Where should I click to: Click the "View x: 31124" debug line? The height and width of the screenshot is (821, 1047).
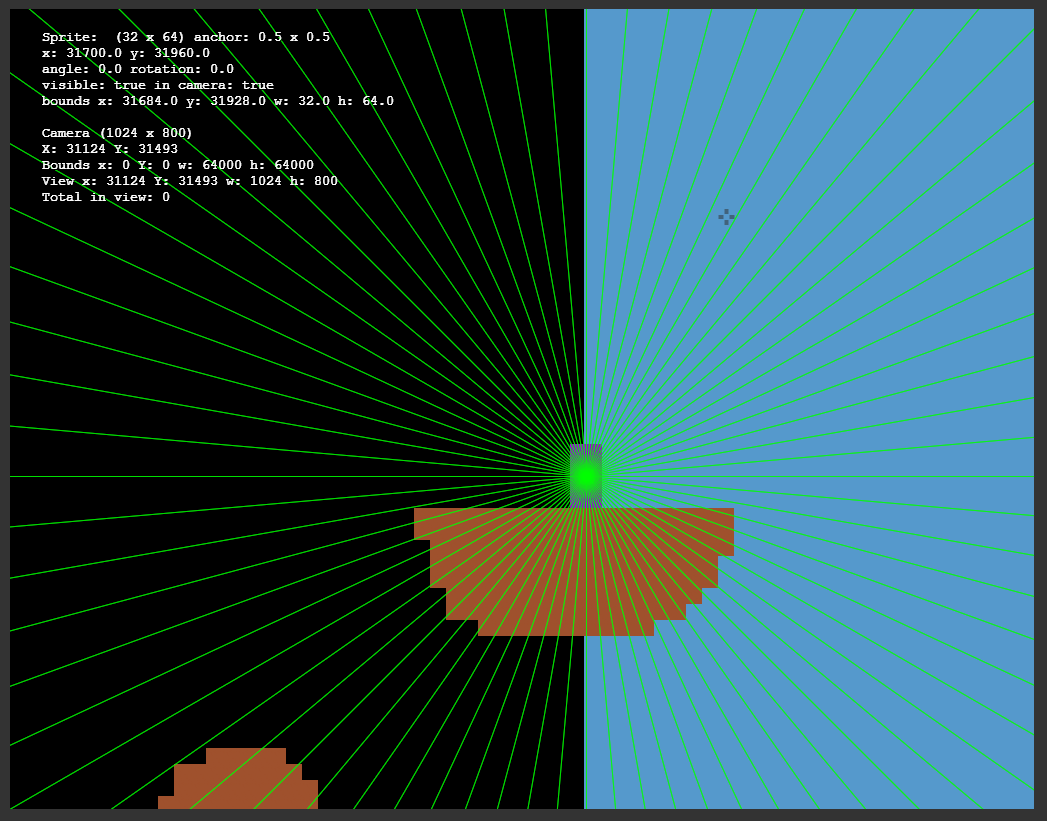point(190,181)
